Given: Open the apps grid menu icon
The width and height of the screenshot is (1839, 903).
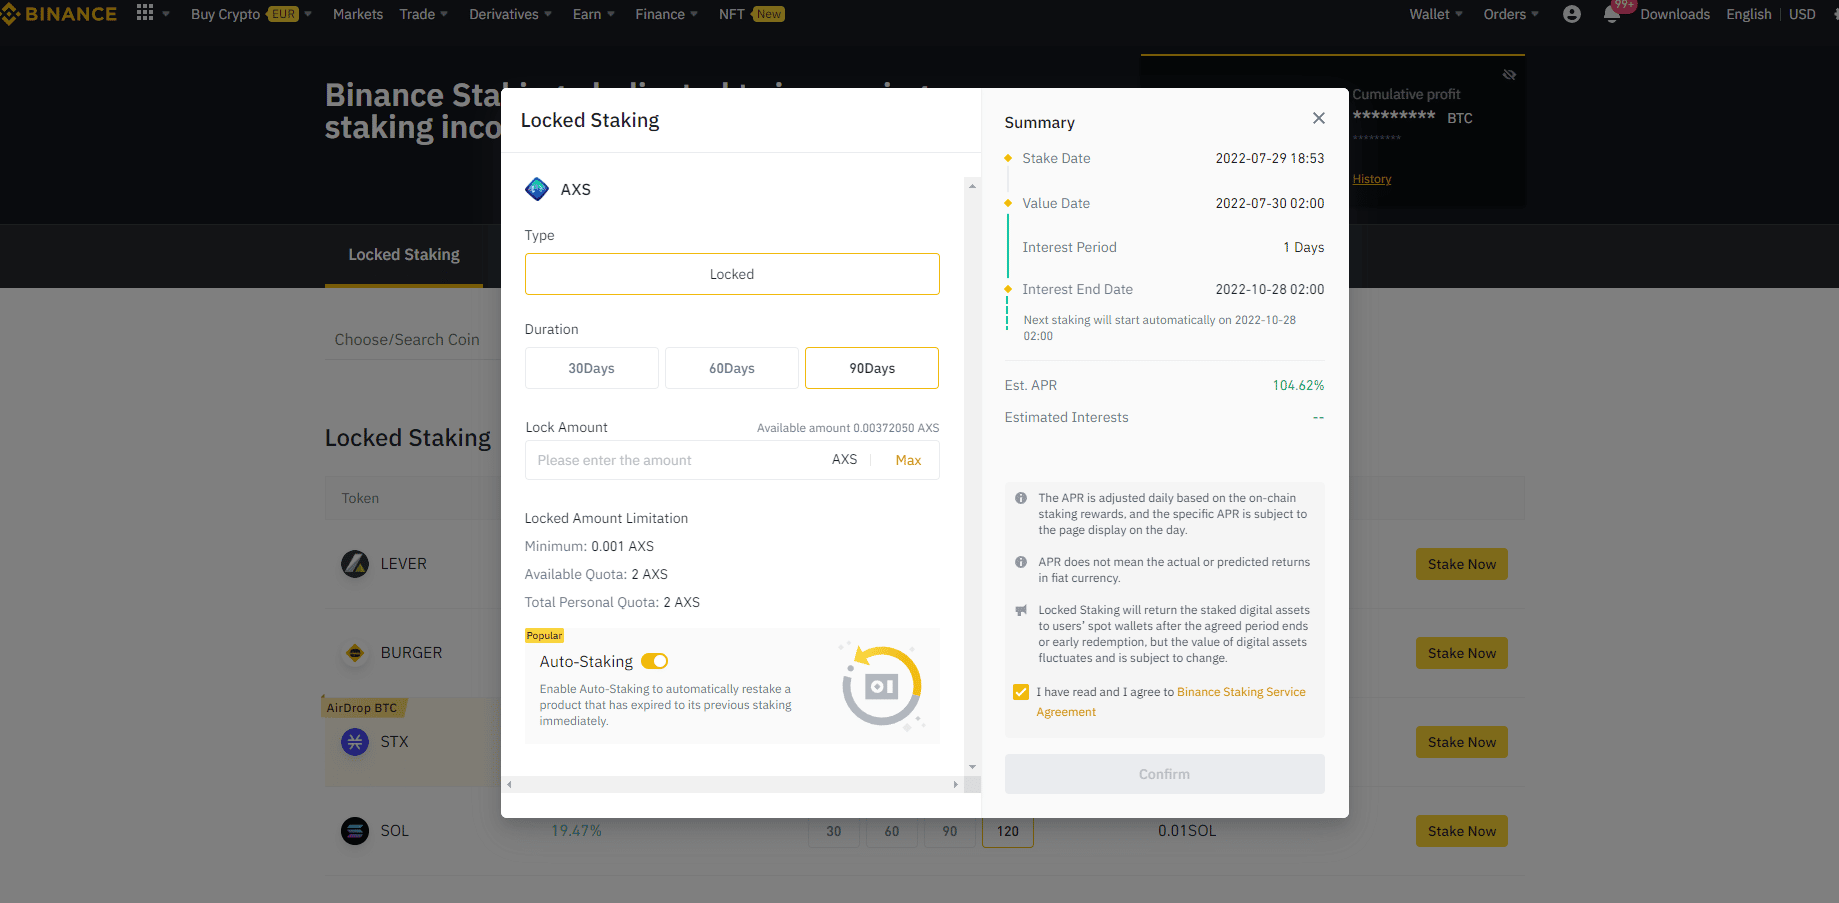Looking at the screenshot, I should [x=145, y=13].
